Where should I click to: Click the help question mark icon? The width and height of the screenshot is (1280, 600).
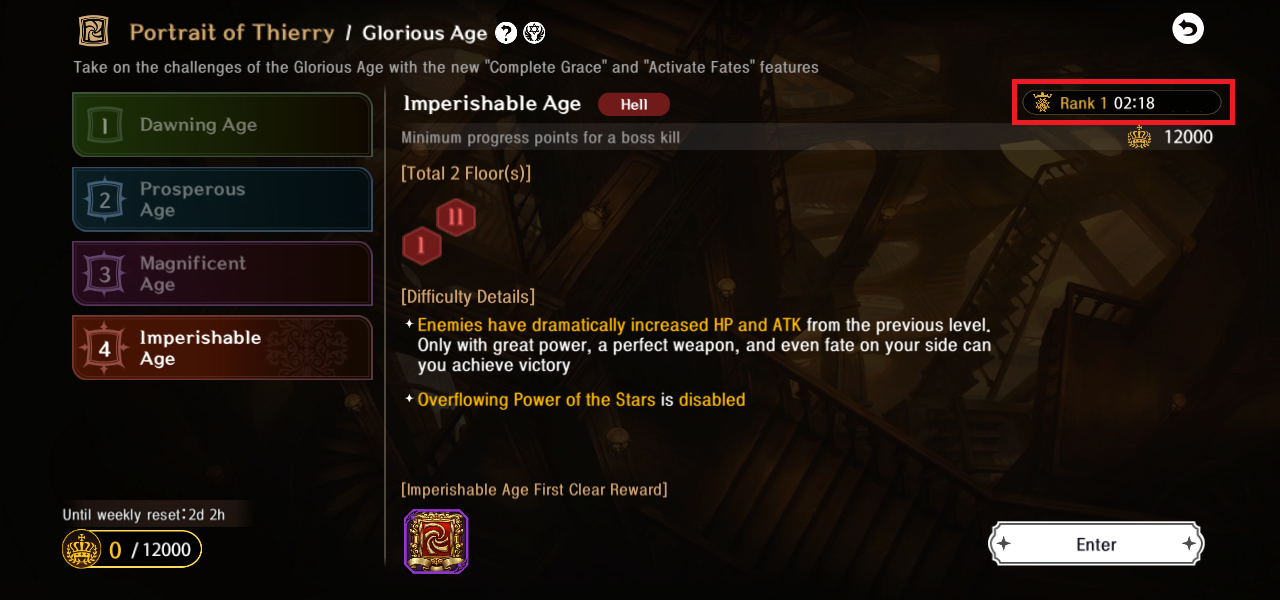pos(506,33)
